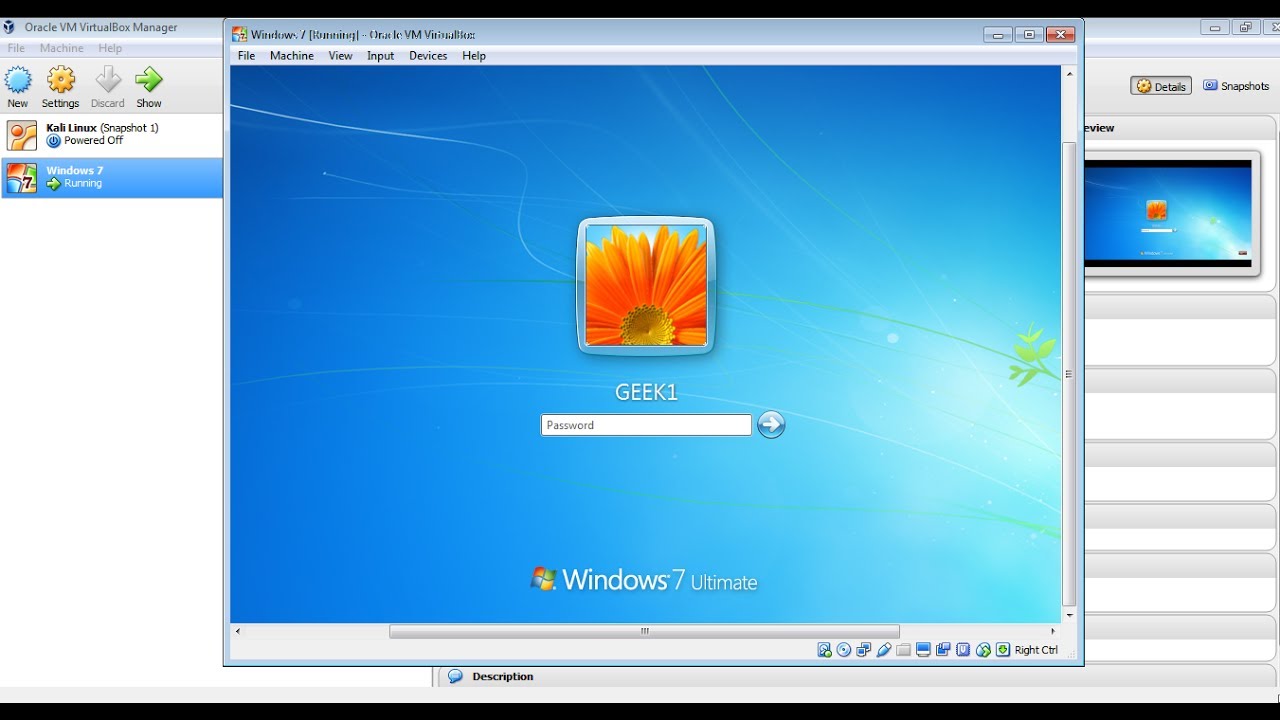Switch to the Snapshots view

click(x=1236, y=86)
